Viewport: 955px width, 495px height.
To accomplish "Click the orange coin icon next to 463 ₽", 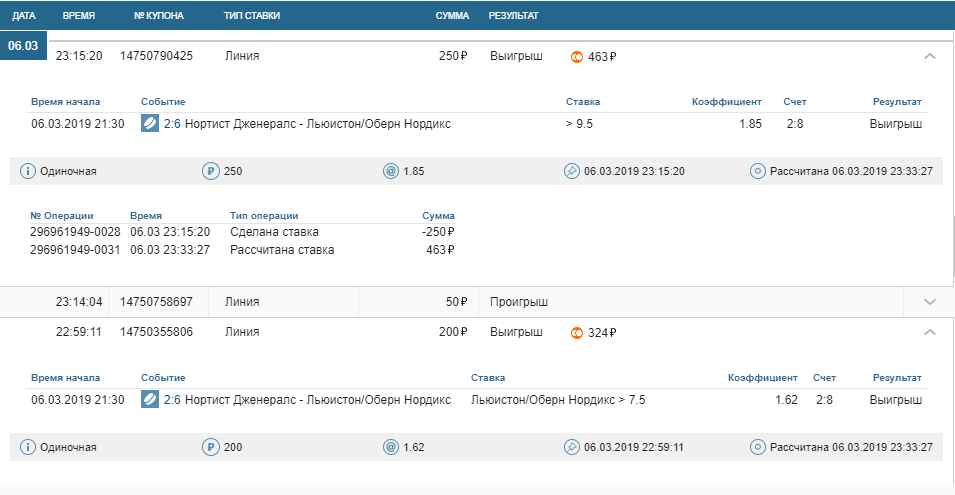I will click(577, 57).
